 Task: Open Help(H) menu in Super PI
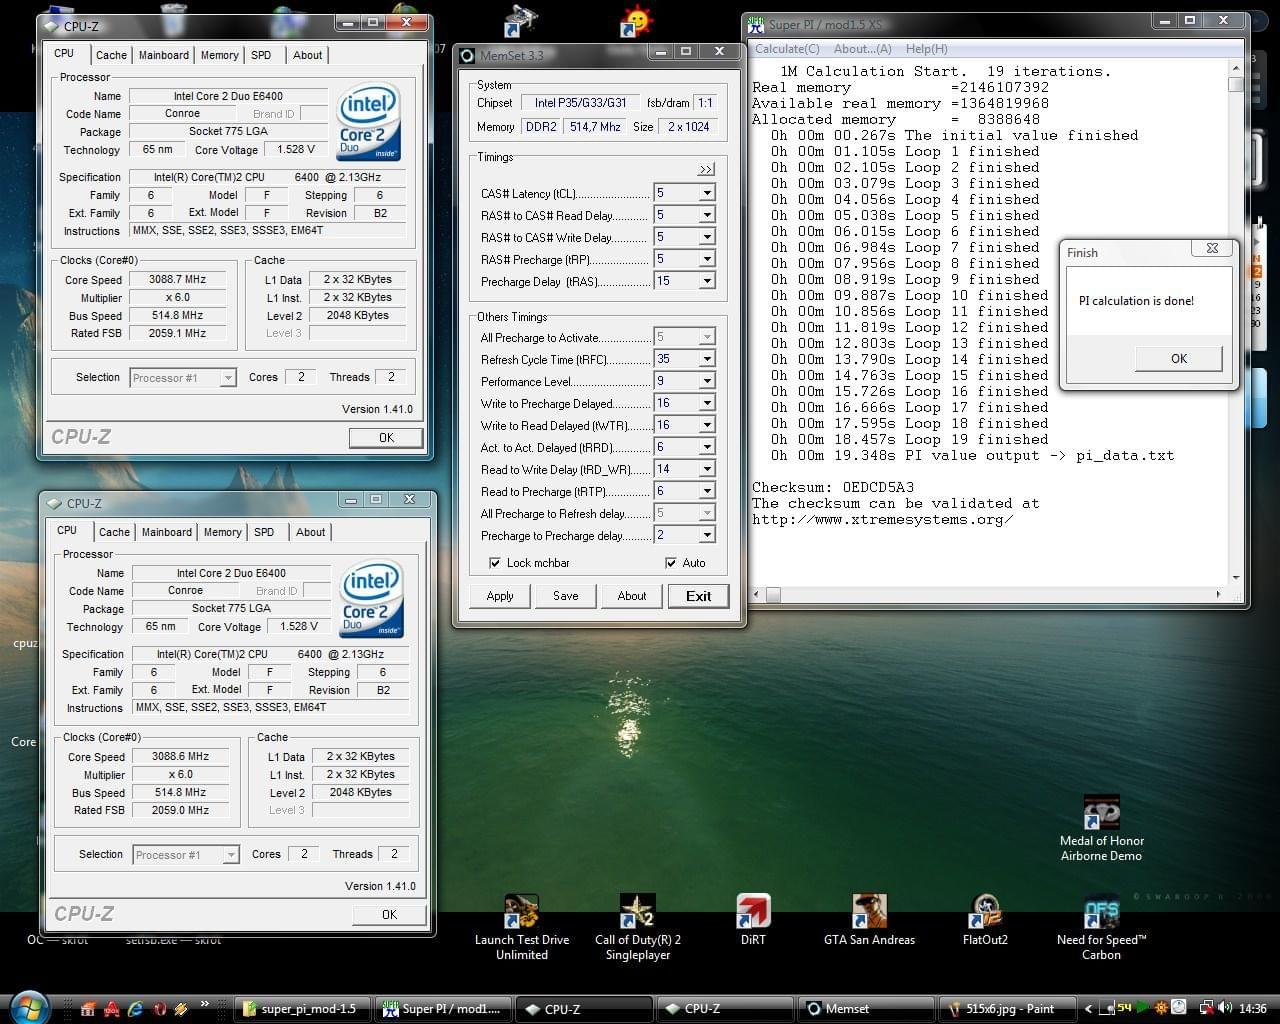tap(926, 49)
